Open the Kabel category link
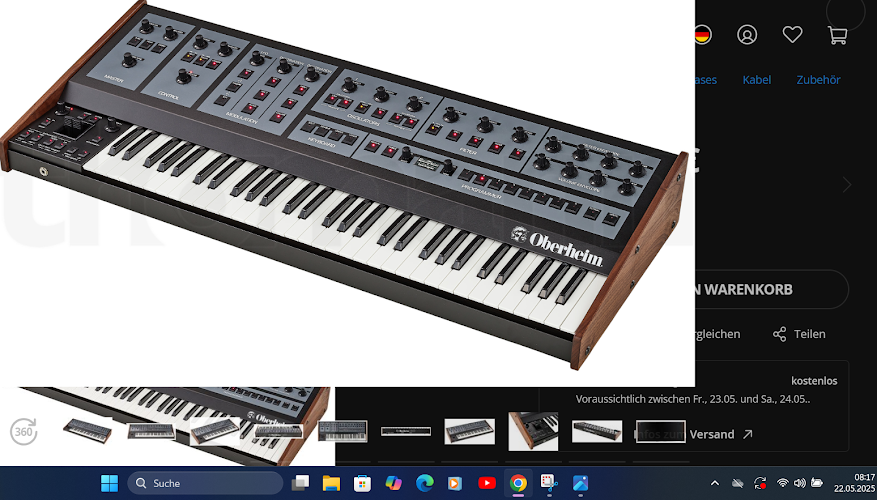Image resolution: width=877 pixels, height=500 pixels. click(x=757, y=79)
